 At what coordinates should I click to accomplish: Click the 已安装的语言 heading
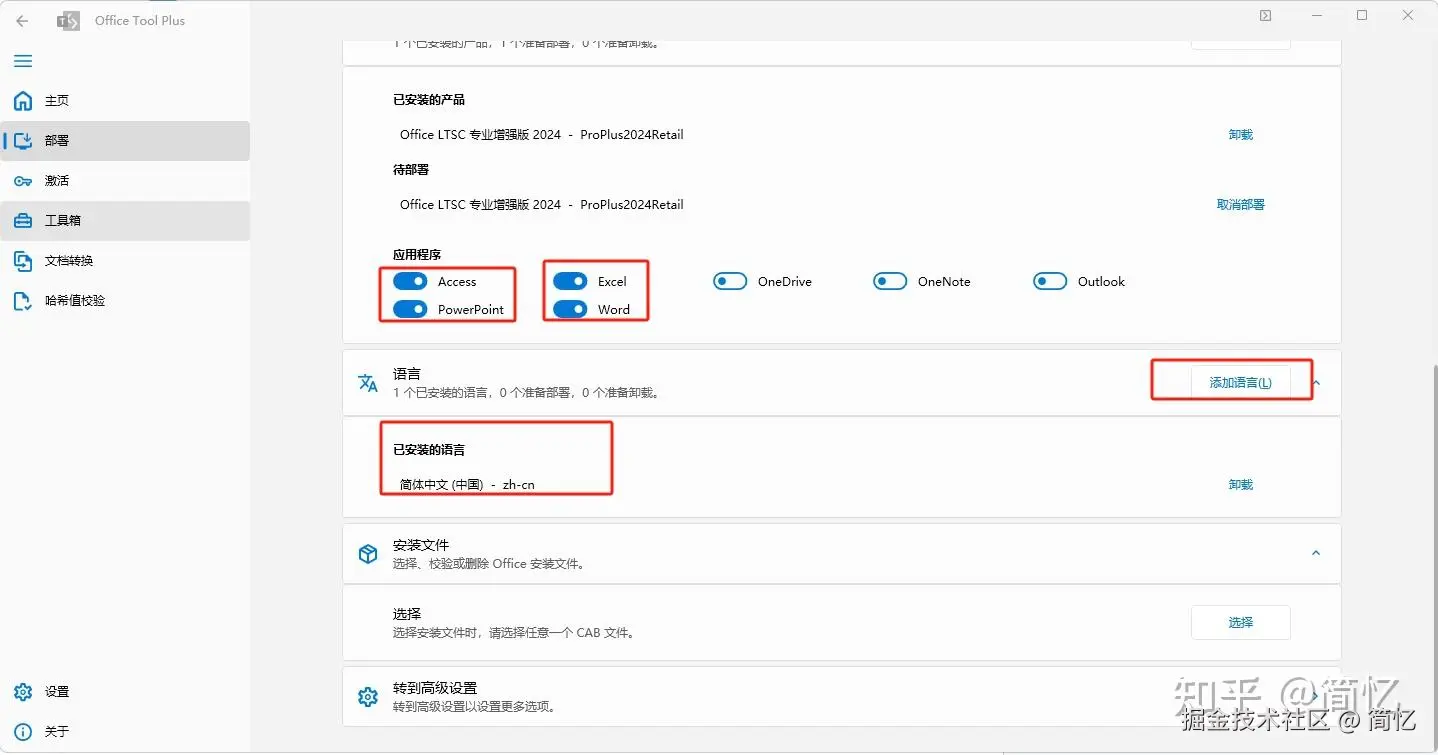coord(429,450)
